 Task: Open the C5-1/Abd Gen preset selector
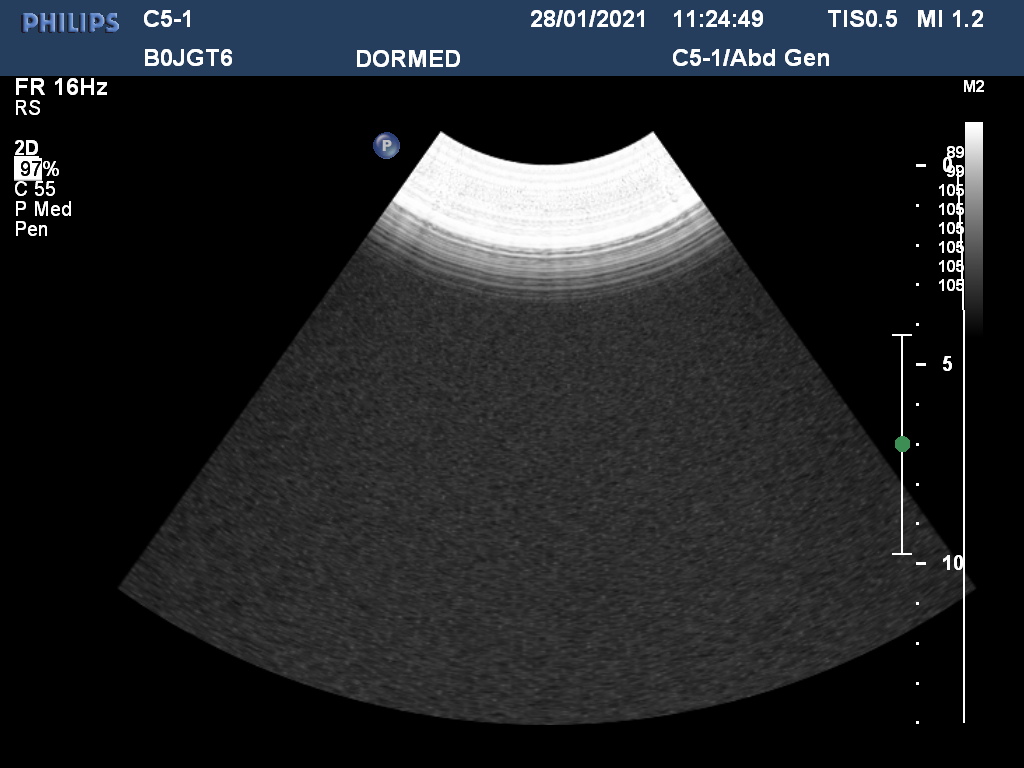(x=750, y=58)
